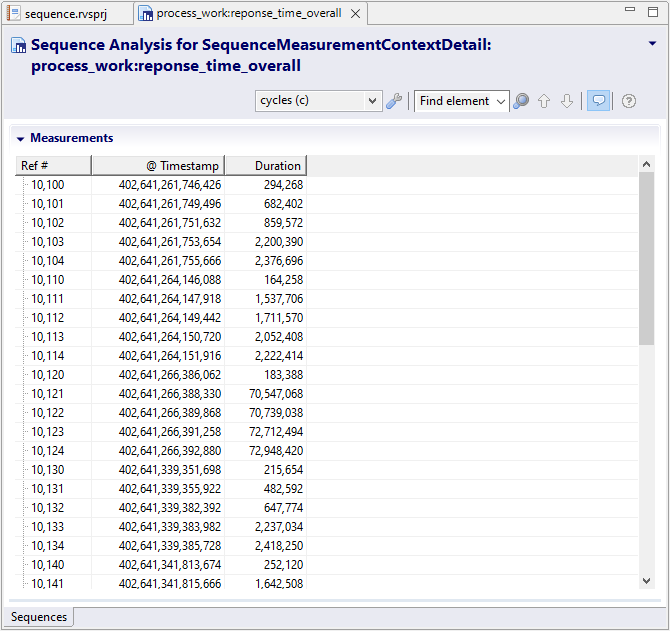Click duration value 2,237,034
This screenshot has width=670, height=631.
[279, 527]
